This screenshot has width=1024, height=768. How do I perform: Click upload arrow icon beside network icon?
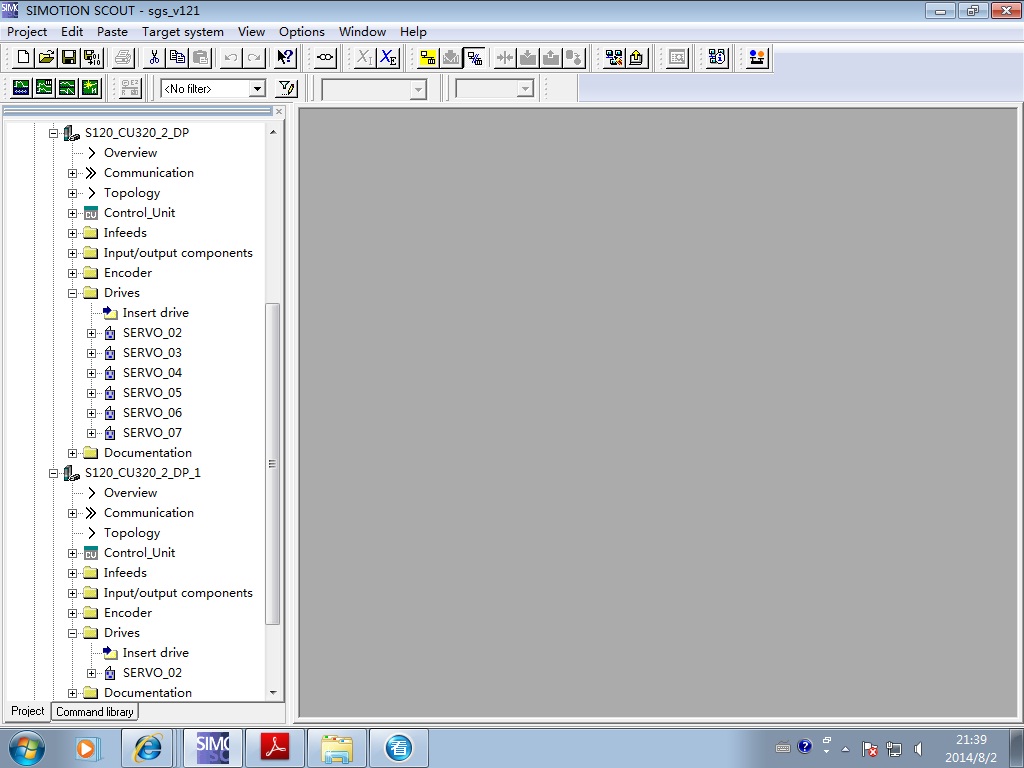tap(636, 57)
